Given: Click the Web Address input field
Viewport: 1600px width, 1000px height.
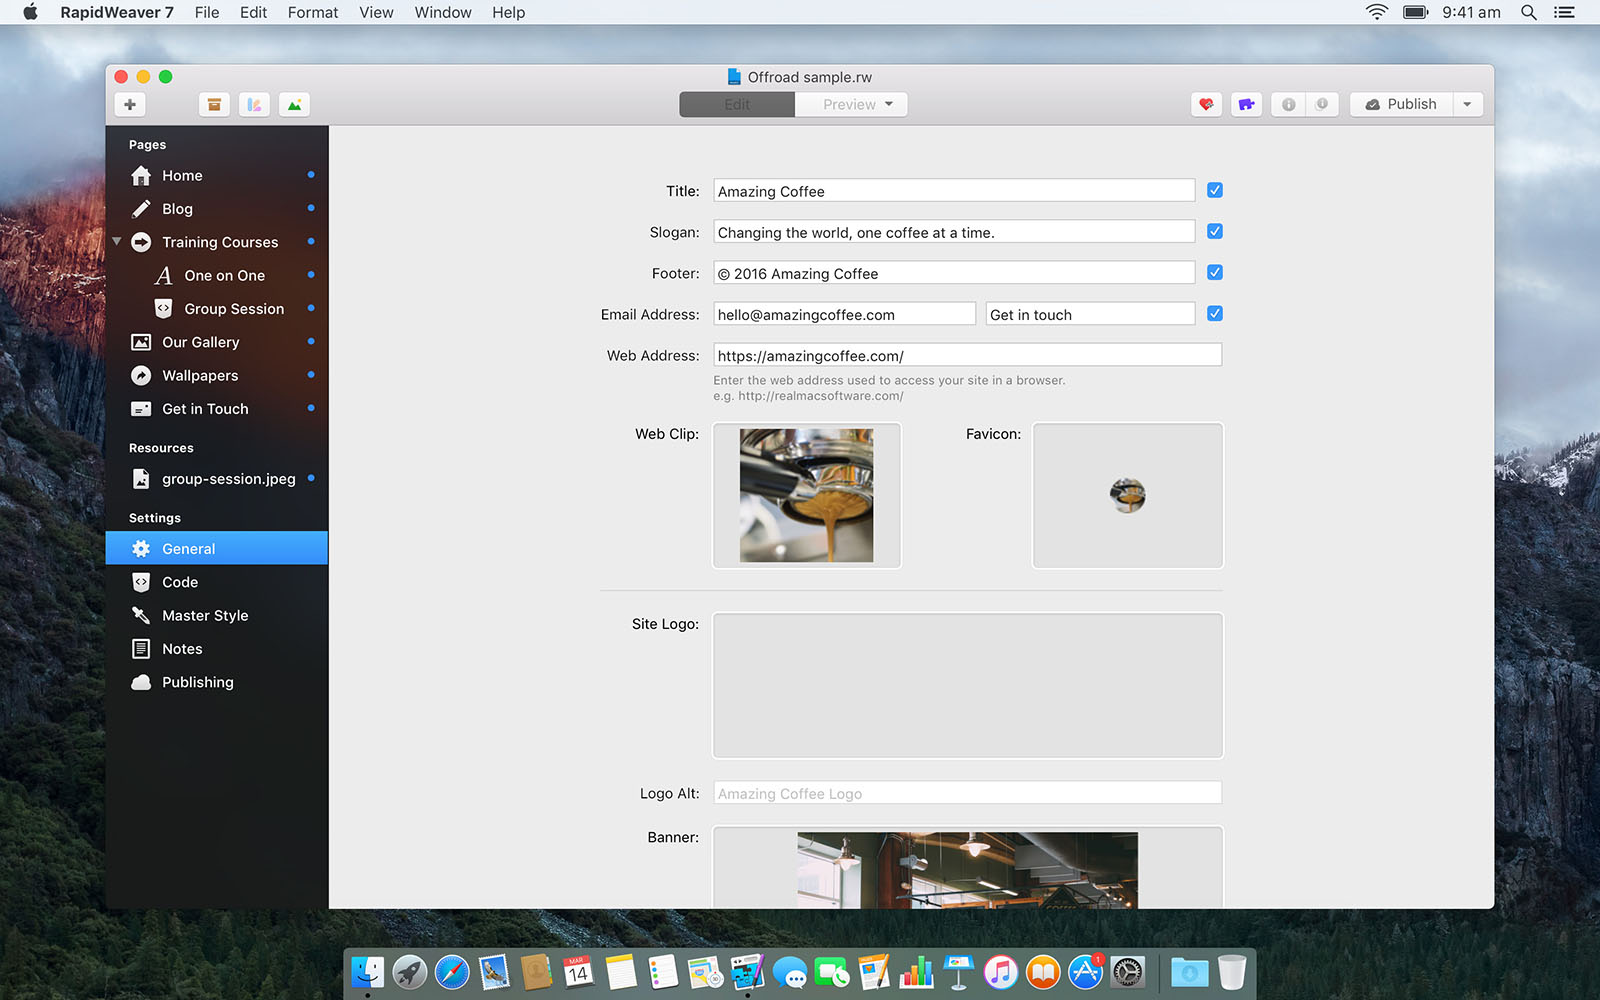Looking at the screenshot, I should (968, 355).
